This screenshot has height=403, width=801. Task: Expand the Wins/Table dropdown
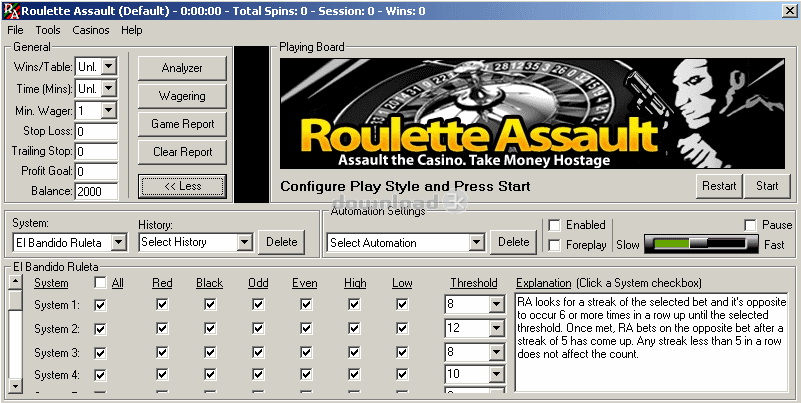click(x=109, y=66)
